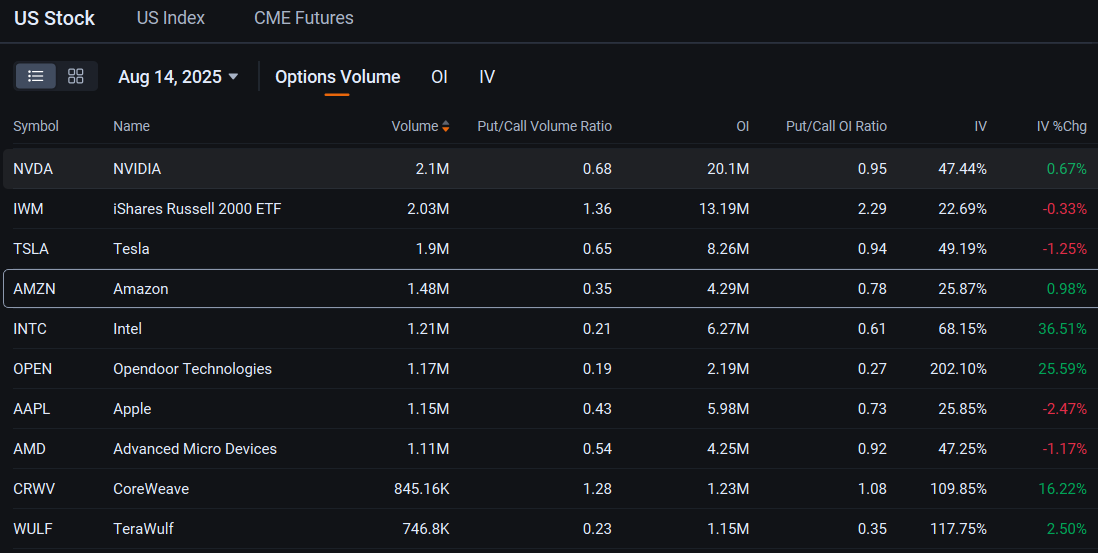Sort by Put/Call OI Ratio header
1098x553 pixels.
click(x=836, y=126)
